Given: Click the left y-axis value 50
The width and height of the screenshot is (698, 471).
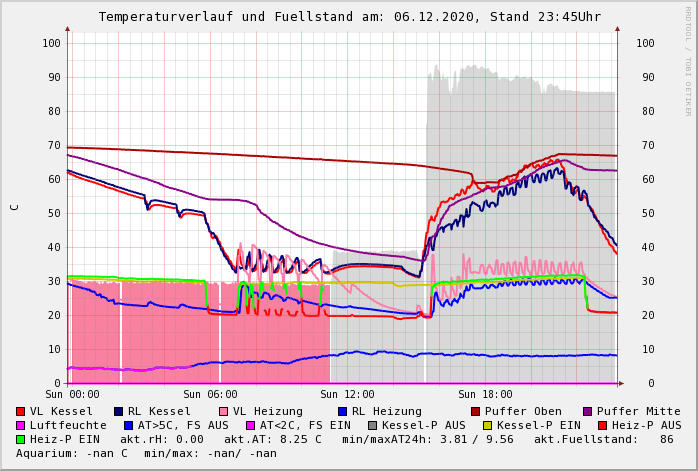Looking at the screenshot, I should [54, 213].
